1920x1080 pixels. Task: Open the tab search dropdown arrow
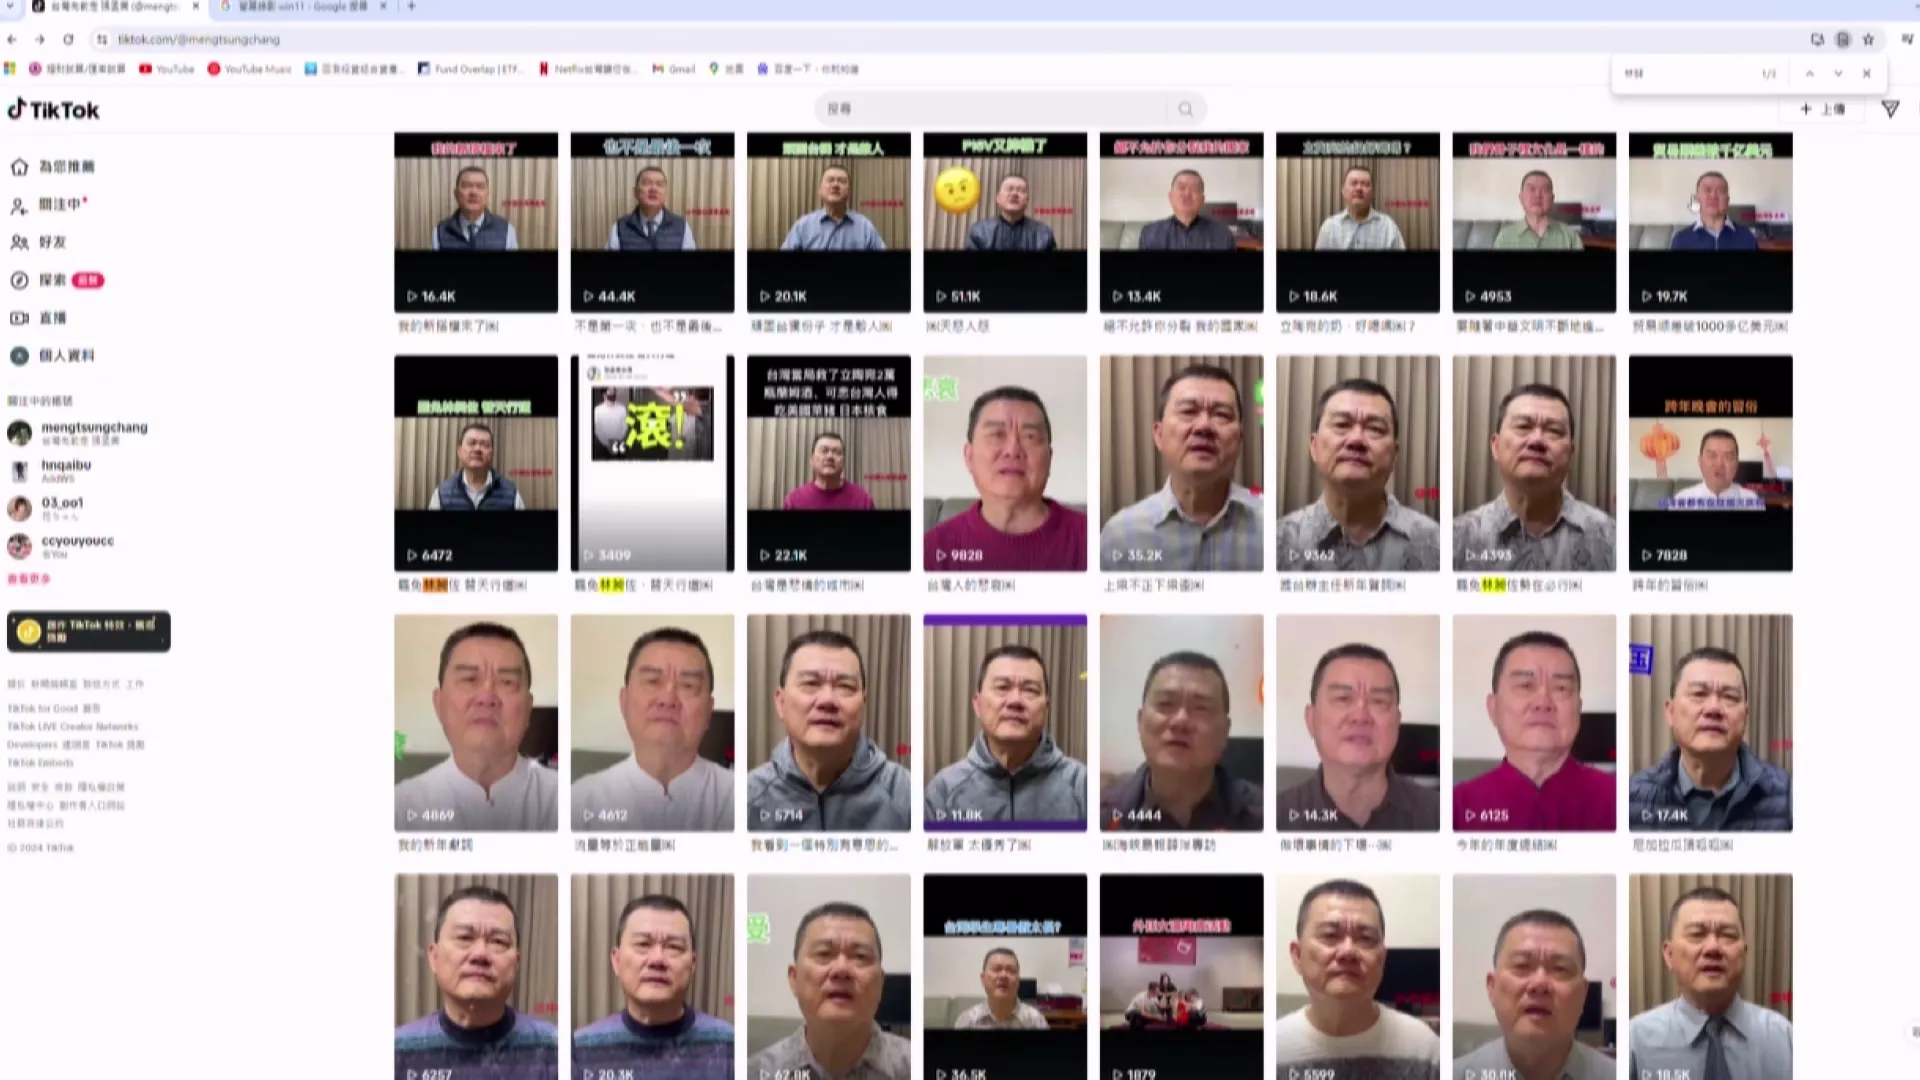10,6
